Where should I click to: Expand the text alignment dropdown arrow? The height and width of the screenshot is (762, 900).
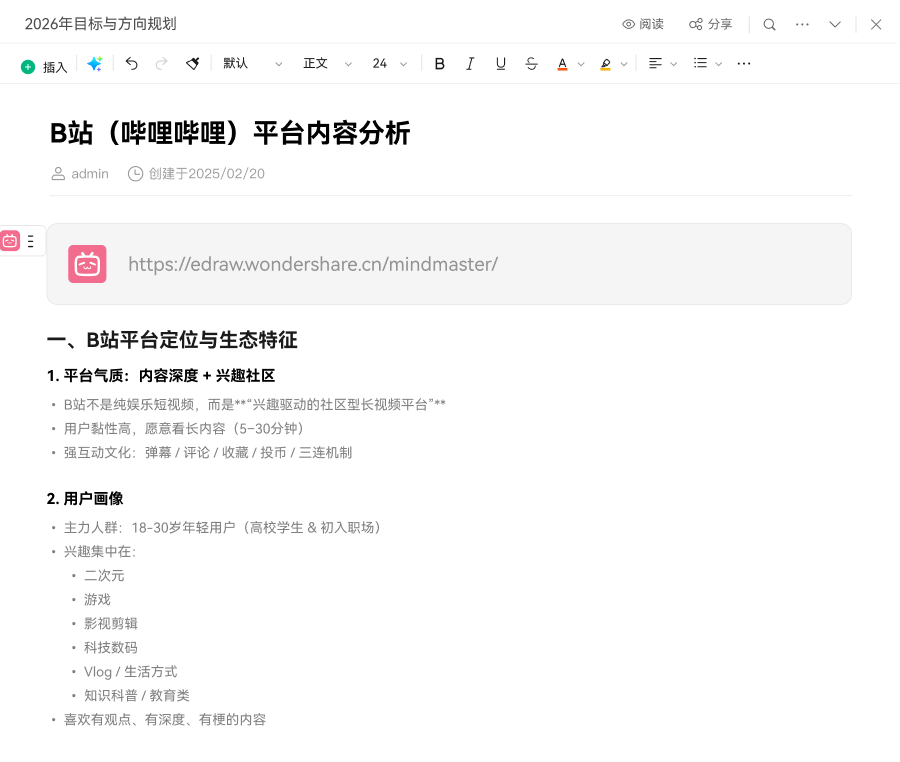pyautogui.click(x=674, y=64)
